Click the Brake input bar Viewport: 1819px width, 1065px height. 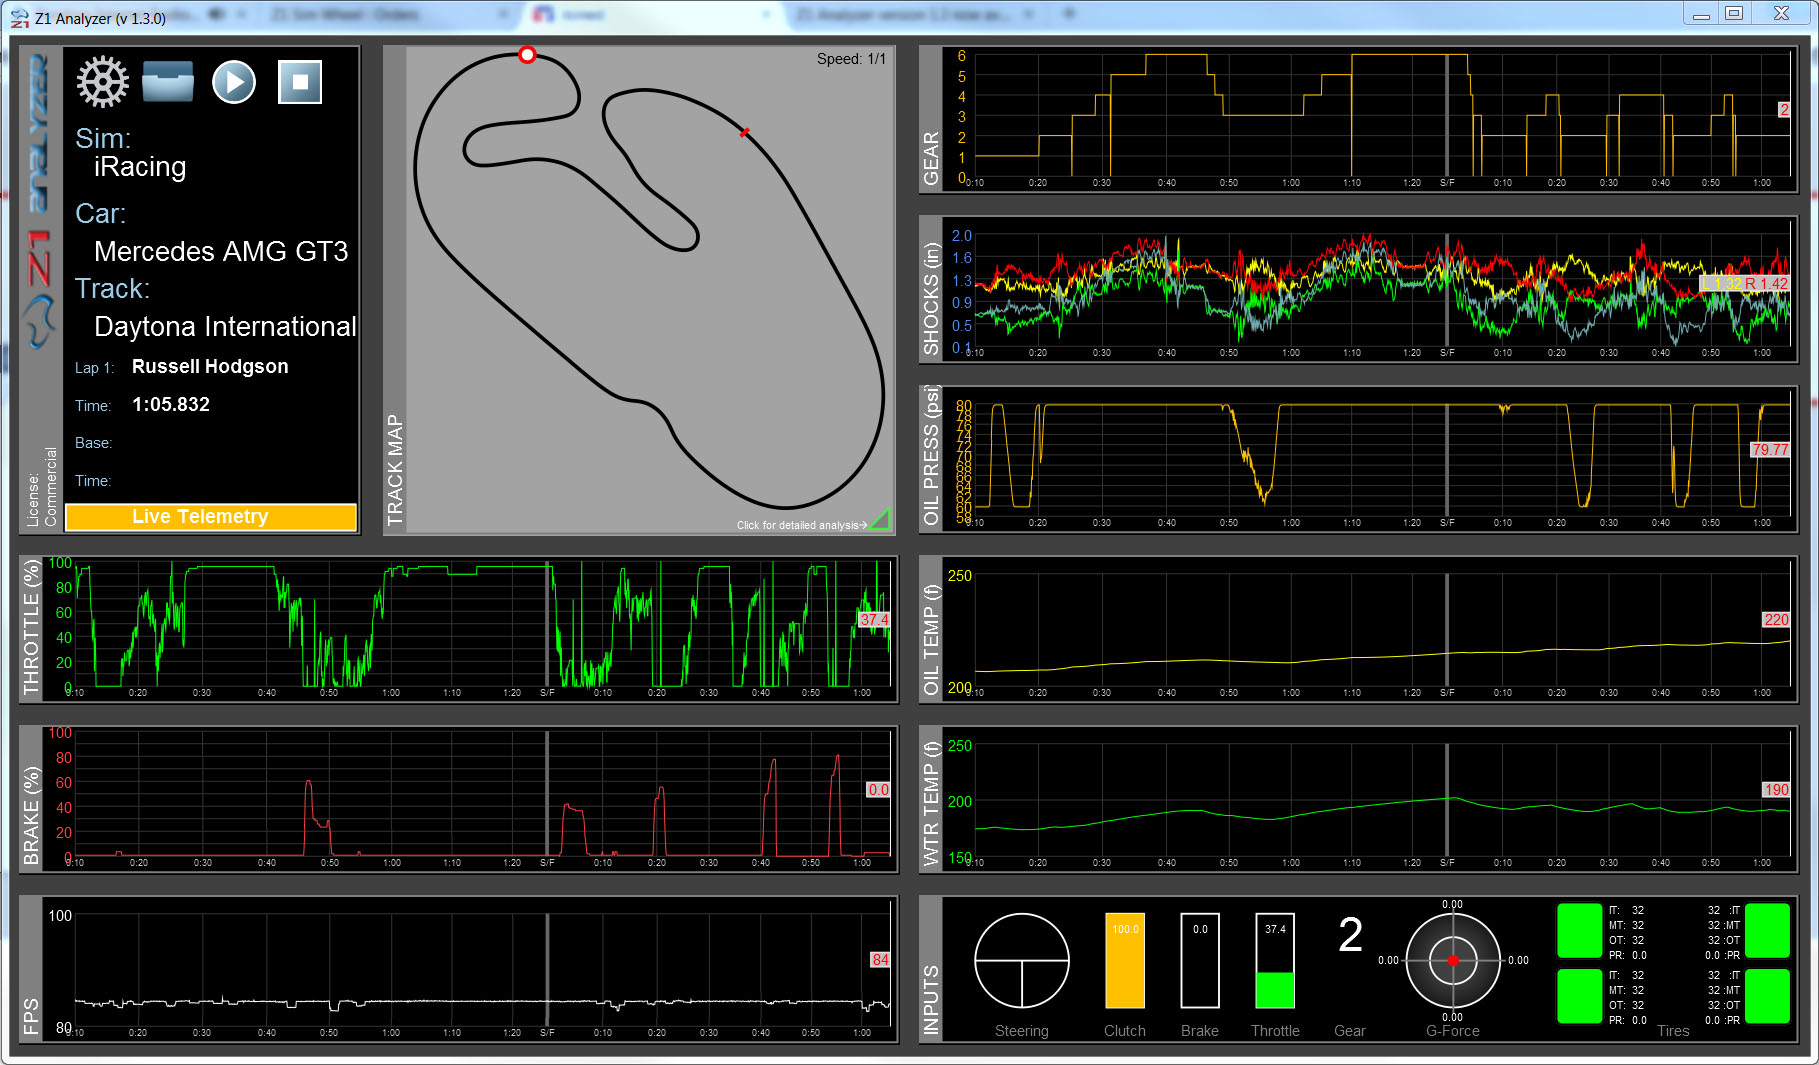tap(1200, 960)
